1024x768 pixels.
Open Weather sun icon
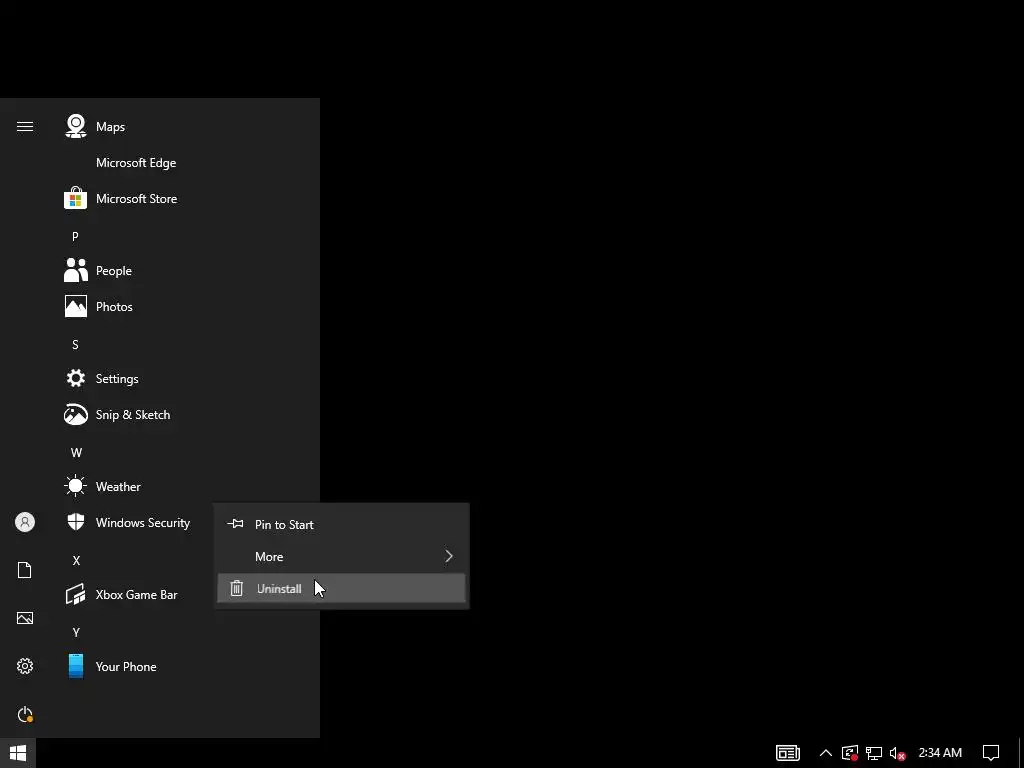(x=76, y=486)
